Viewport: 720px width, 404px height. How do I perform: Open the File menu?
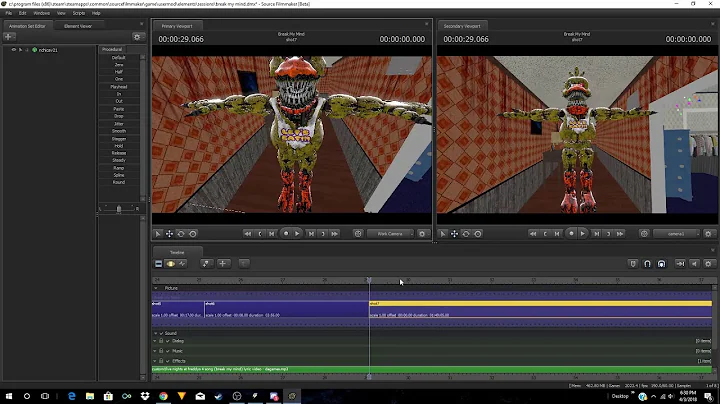(x=9, y=13)
